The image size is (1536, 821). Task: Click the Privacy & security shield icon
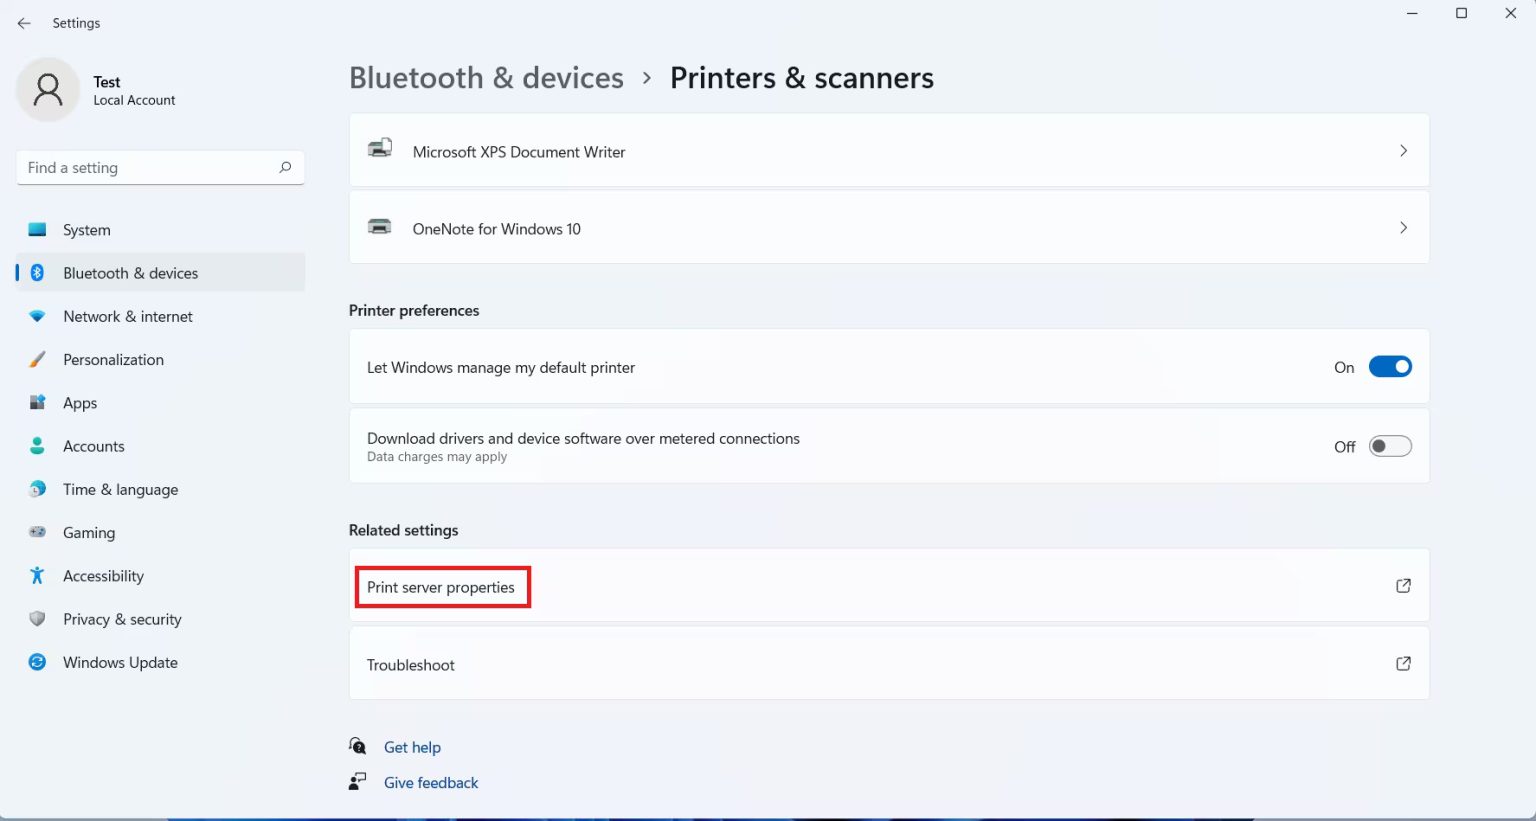pyautogui.click(x=37, y=618)
